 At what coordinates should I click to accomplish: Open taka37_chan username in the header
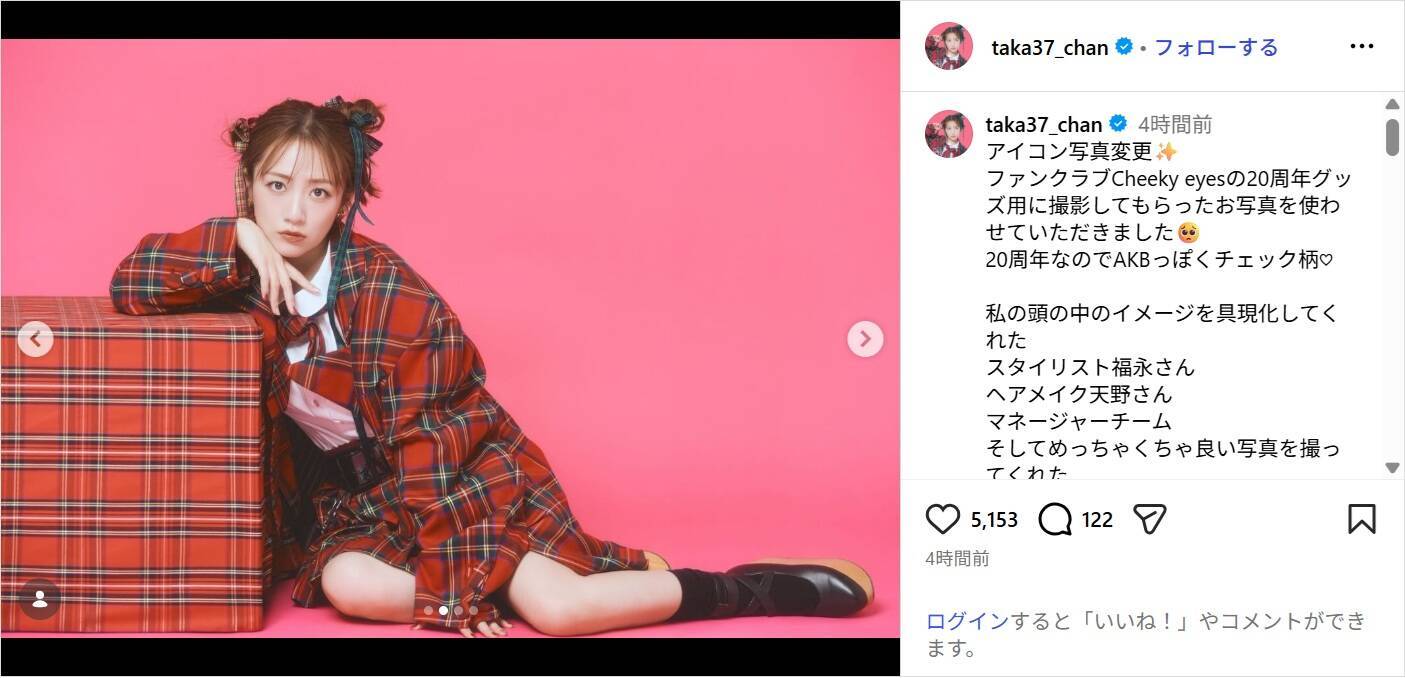pos(1049,47)
